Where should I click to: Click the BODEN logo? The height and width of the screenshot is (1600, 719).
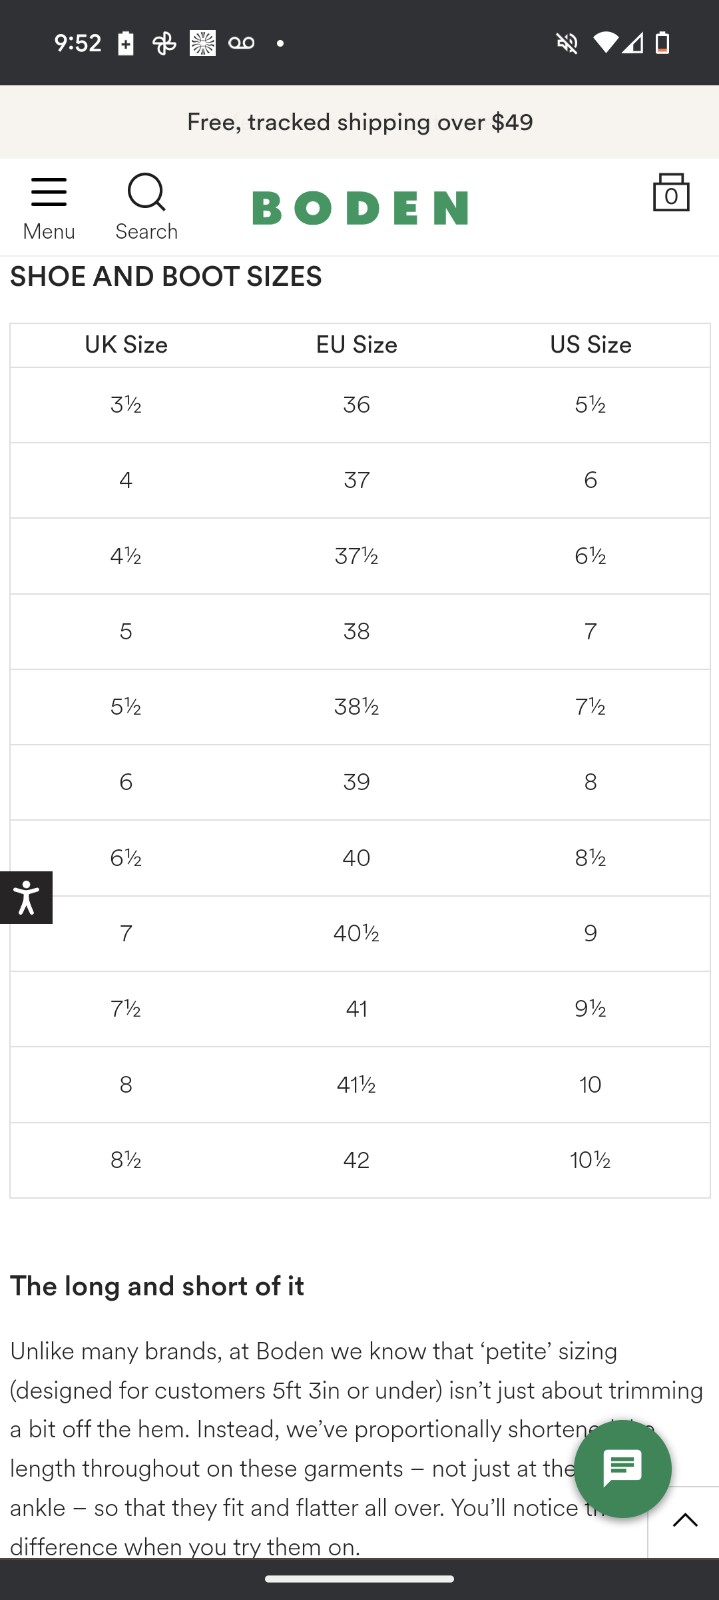coord(360,208)
